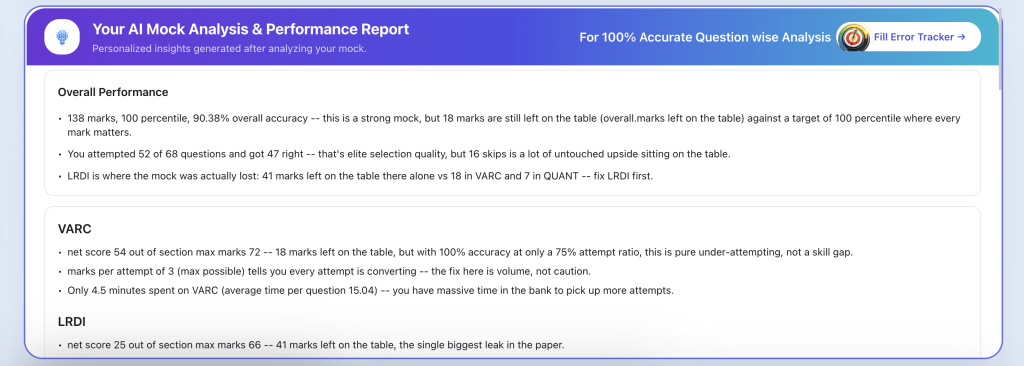Screen dimensions: 1024x366
Task: Click the bullseye target icon beside Fill Error Tracker
Action: point(854,37)
